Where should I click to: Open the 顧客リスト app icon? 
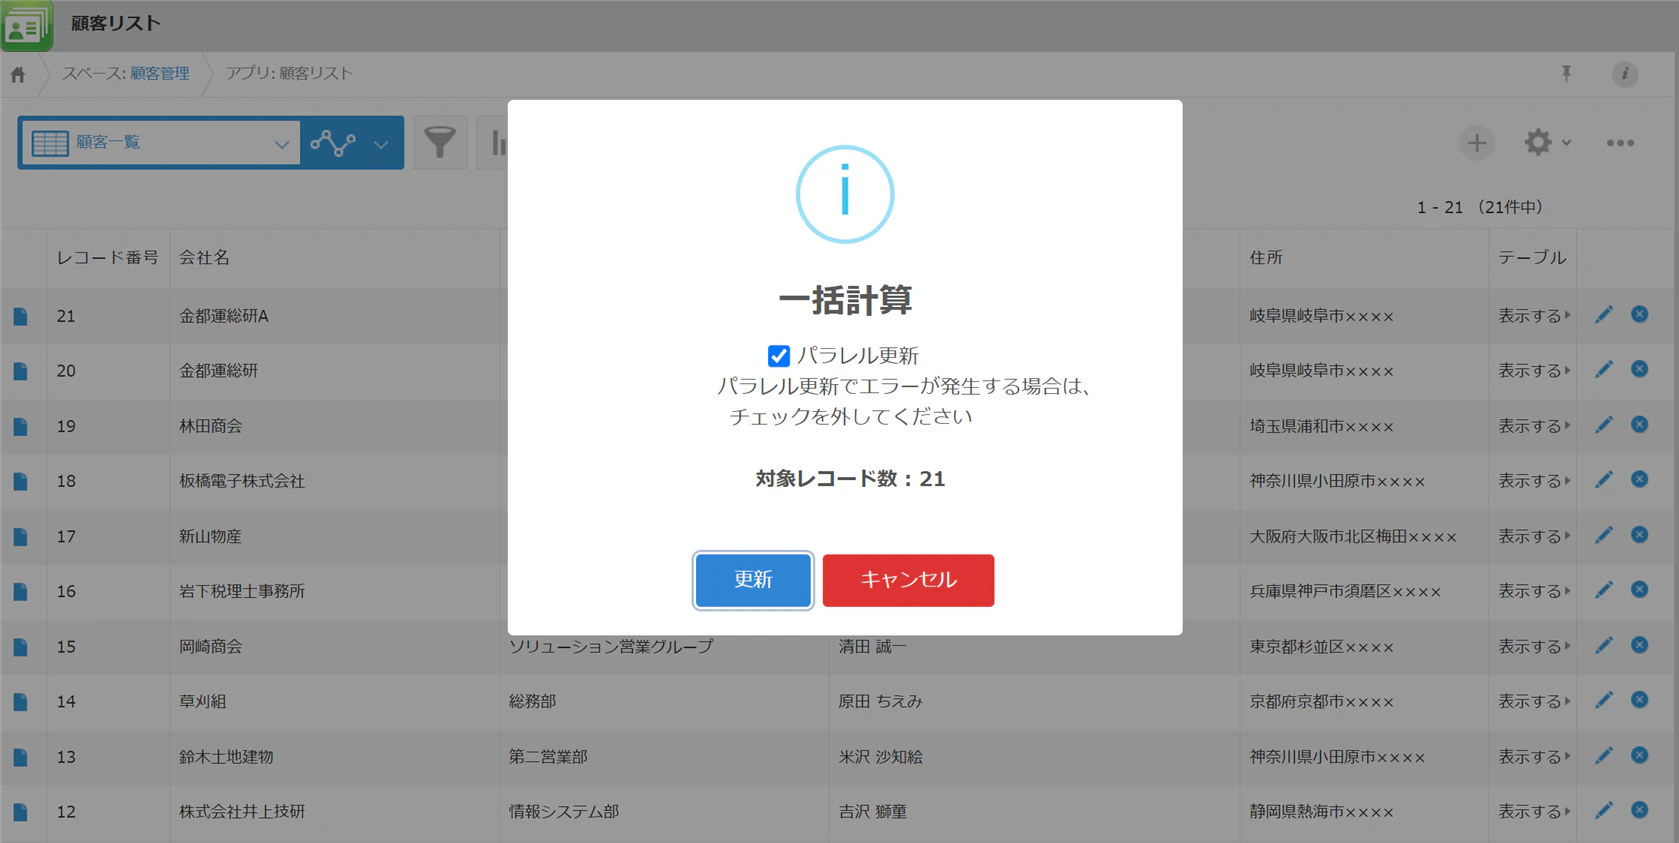(x=26, y=25)
